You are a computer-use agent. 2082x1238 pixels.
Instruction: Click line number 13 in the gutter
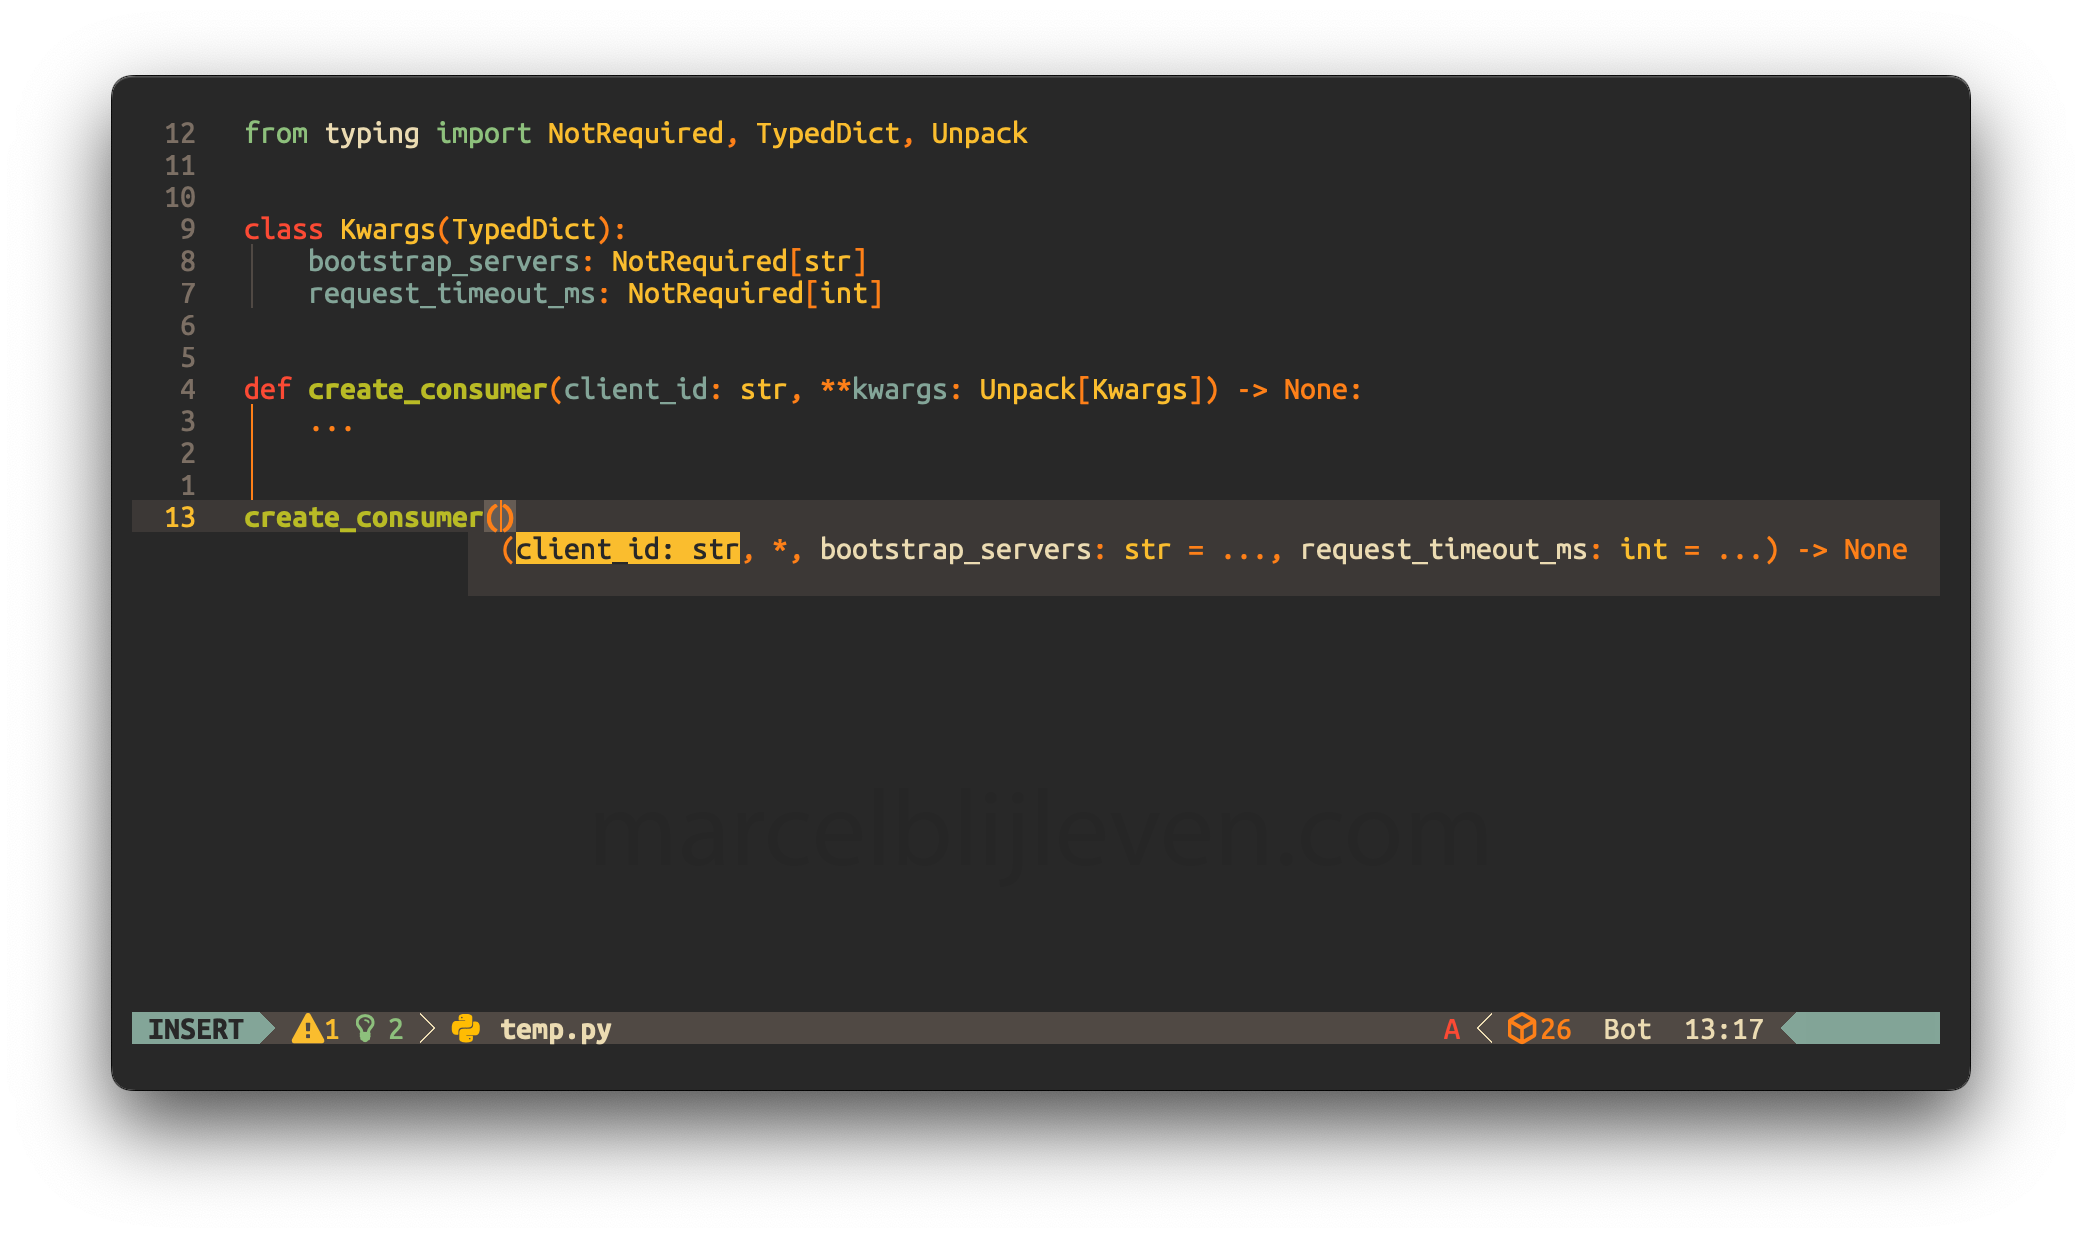point(180,517)
